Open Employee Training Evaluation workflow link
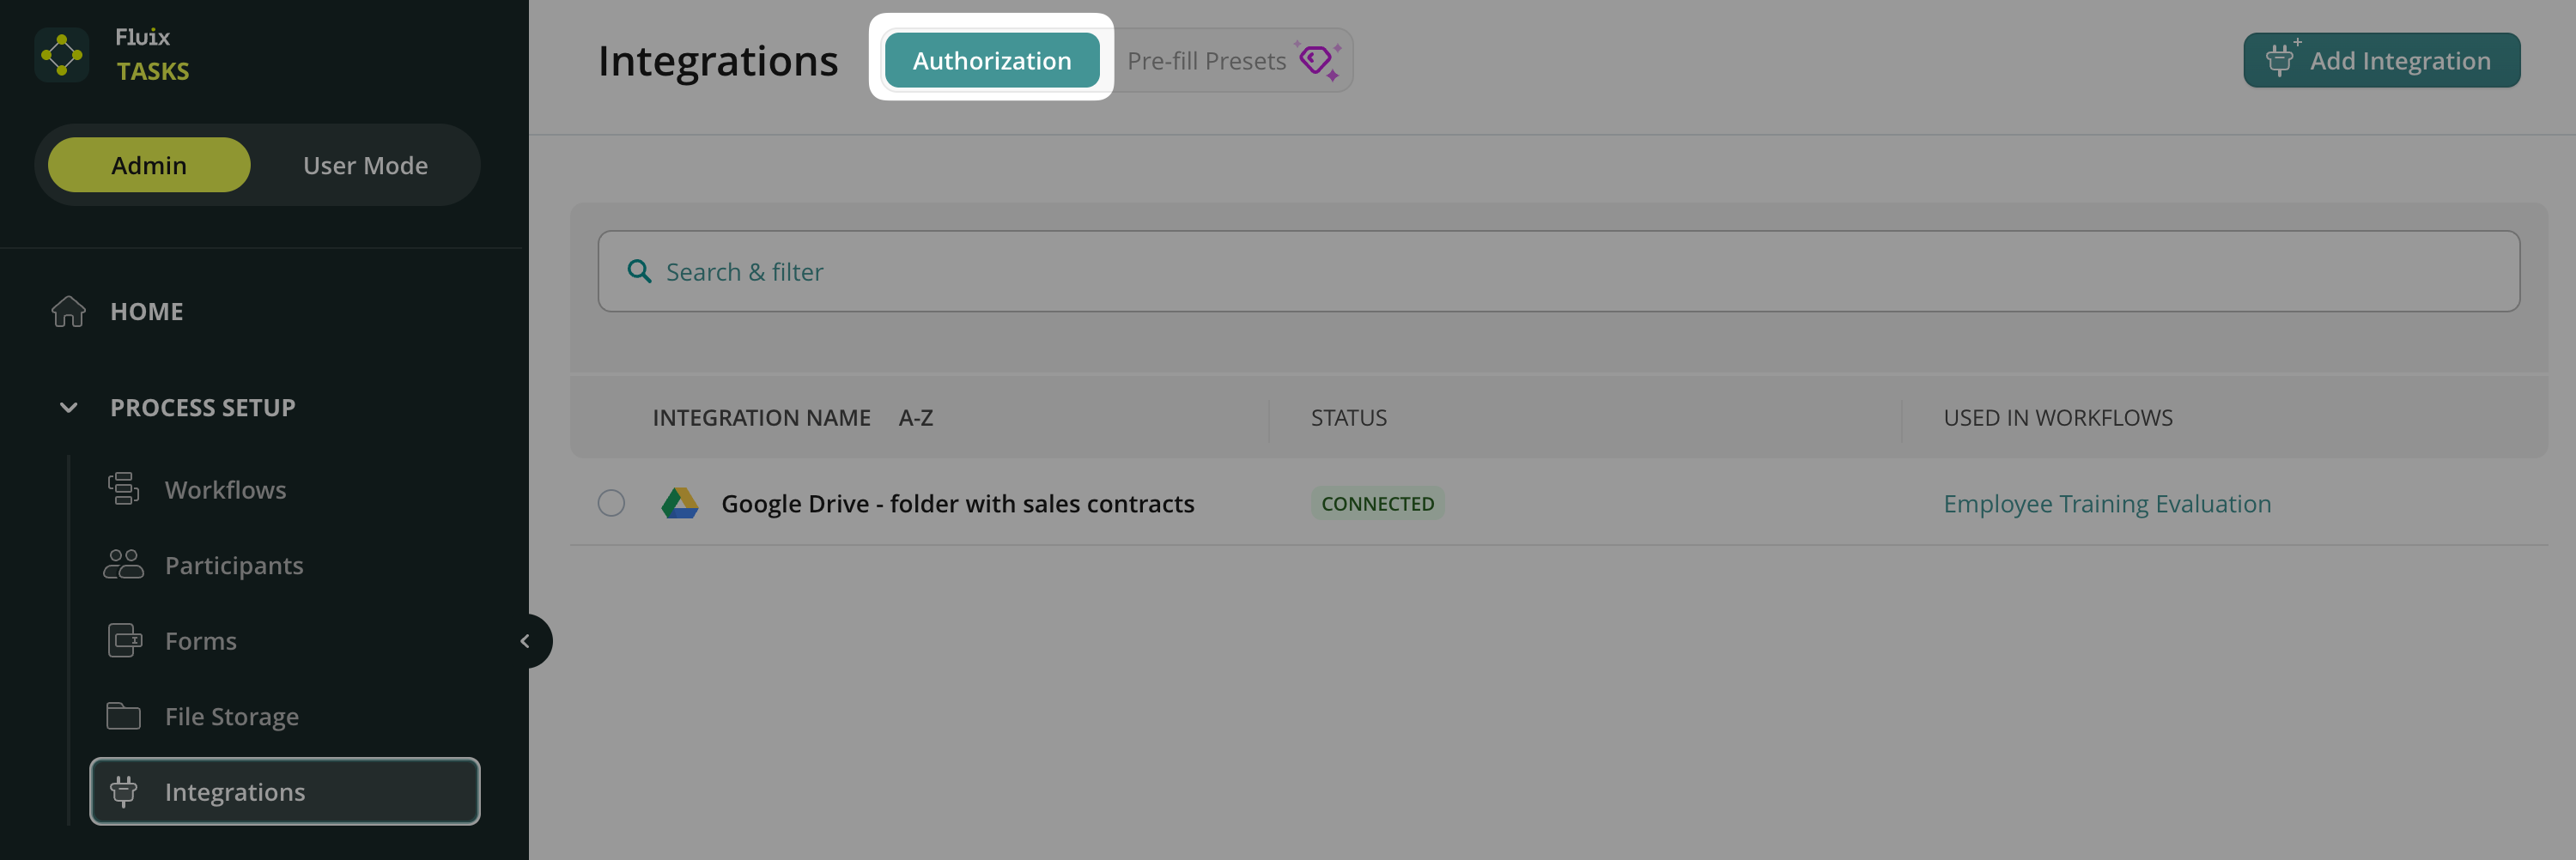 2106,503
